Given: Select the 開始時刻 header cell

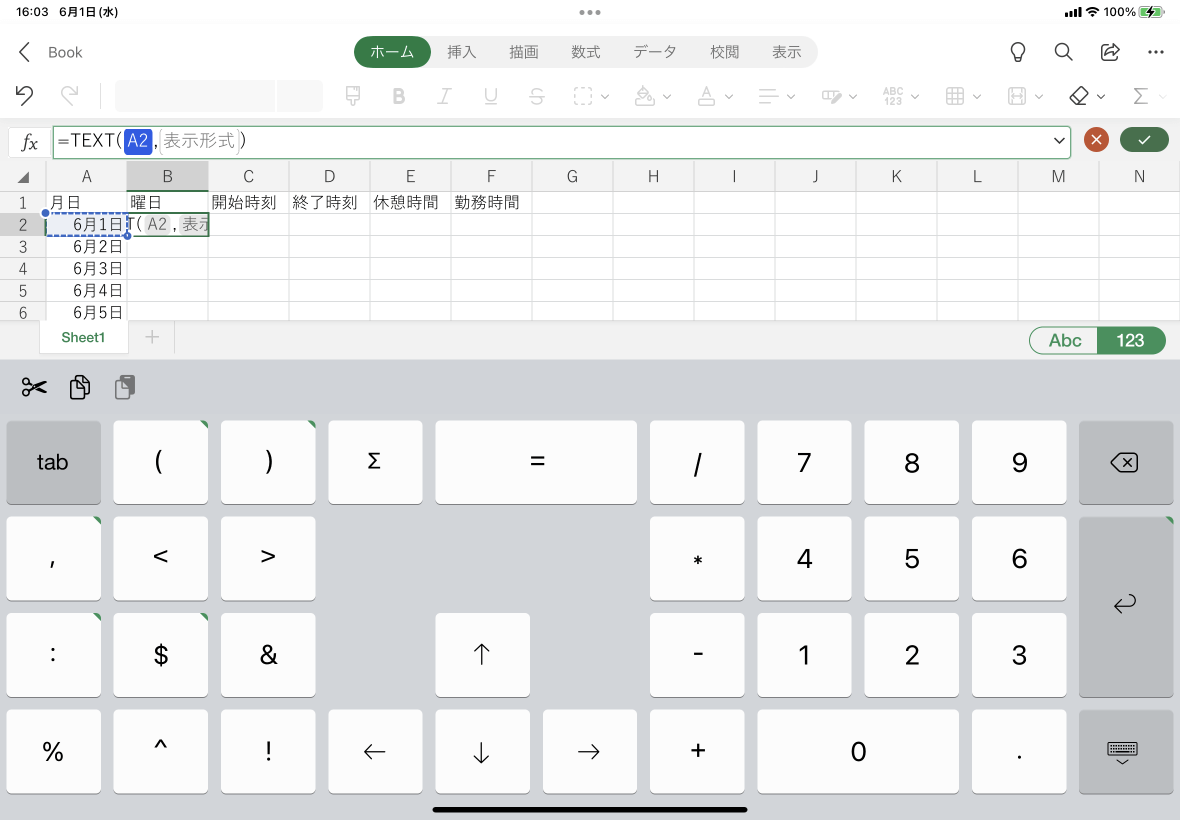Looking at the screenshot, I should click(248, 203).
